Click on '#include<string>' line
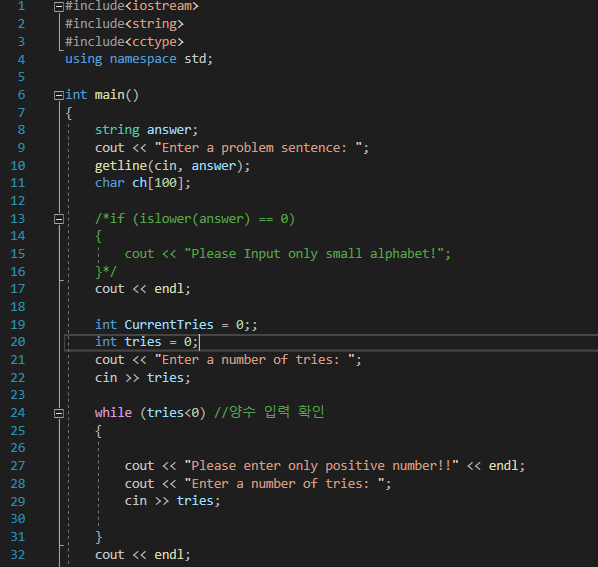The height and width of the screenshot is (567, 598). click(x=124, y=24)
